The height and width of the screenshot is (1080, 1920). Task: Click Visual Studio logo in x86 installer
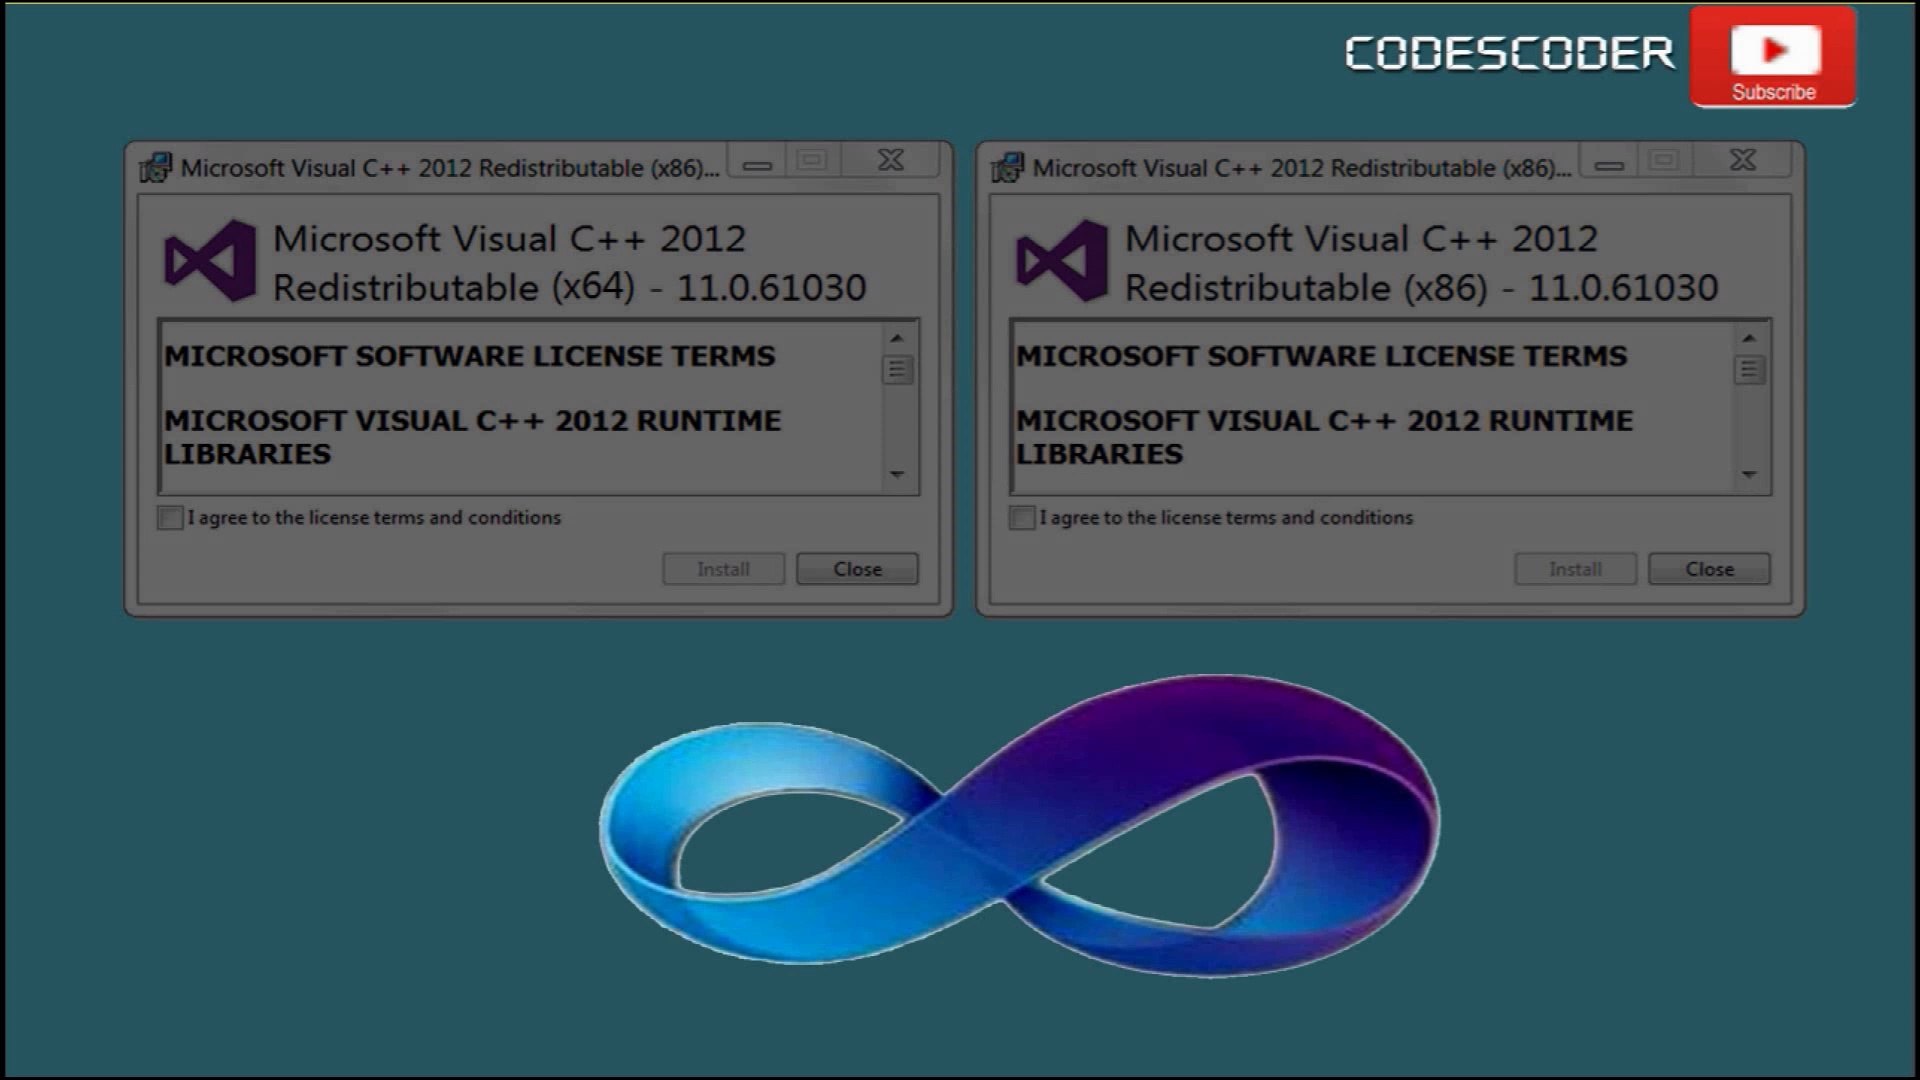click(x=1062, y=261)
